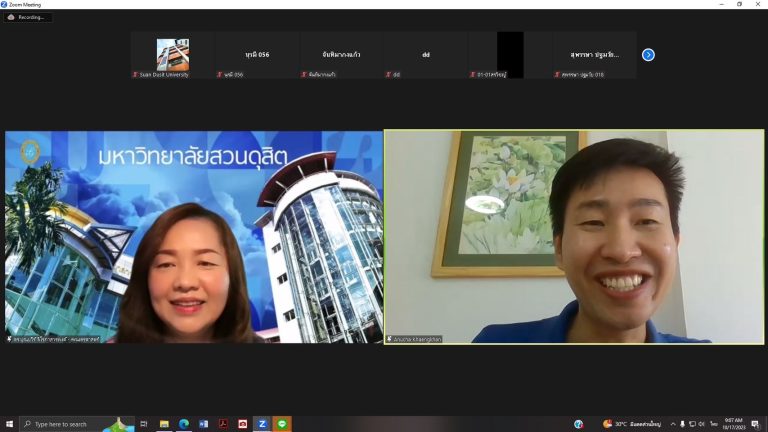Switch input language indicator in tray
The width and height of the screenshot is (768, 432).
pos(714,424)
